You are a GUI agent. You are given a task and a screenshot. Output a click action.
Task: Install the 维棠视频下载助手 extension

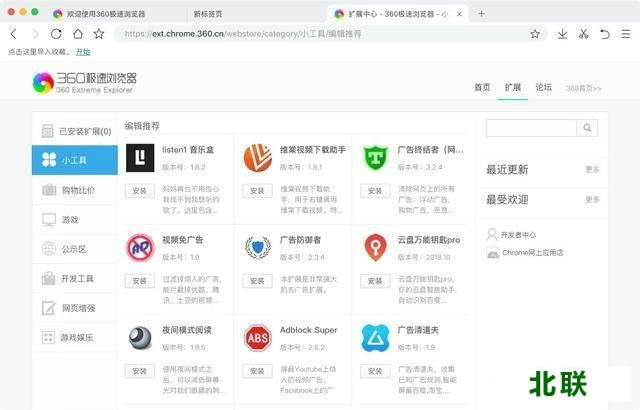pos(257,191)
